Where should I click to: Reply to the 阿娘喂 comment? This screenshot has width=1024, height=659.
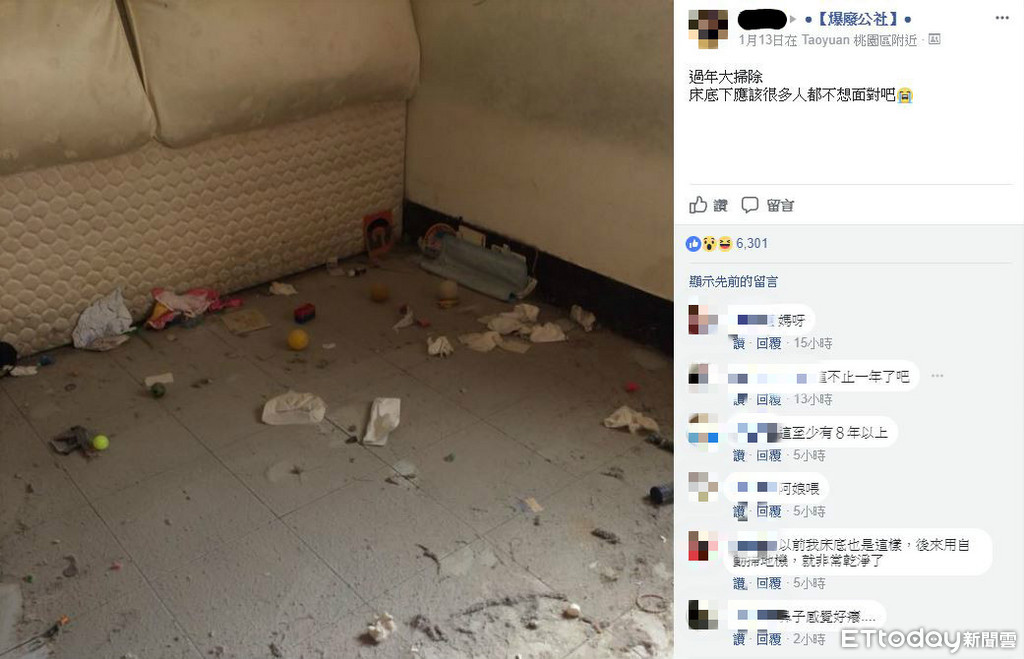[x=769, y=511]
